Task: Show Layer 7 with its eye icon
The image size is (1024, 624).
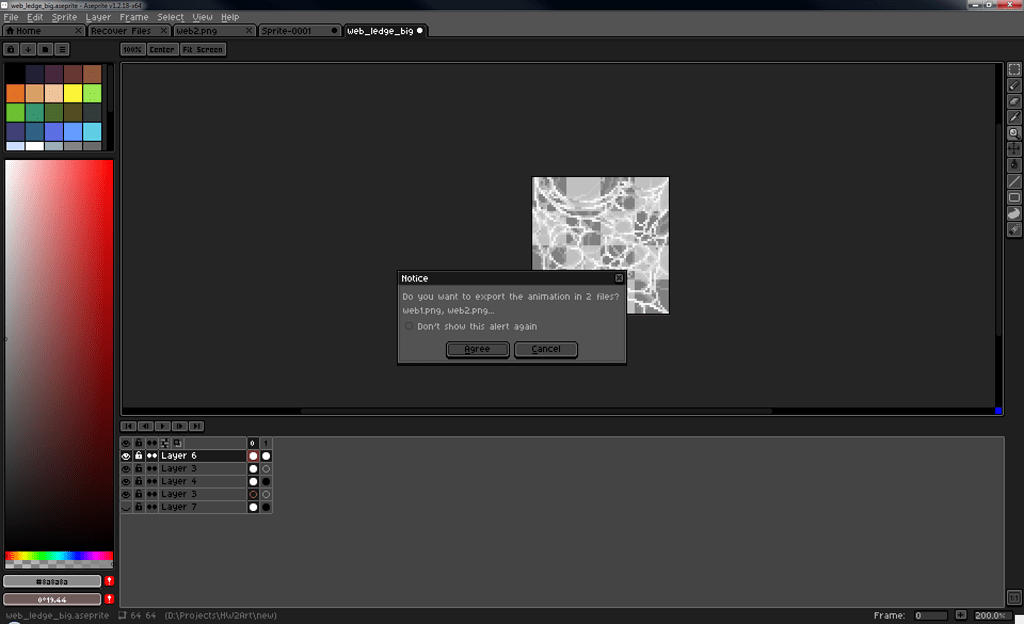Action: (x=126, y=507)
